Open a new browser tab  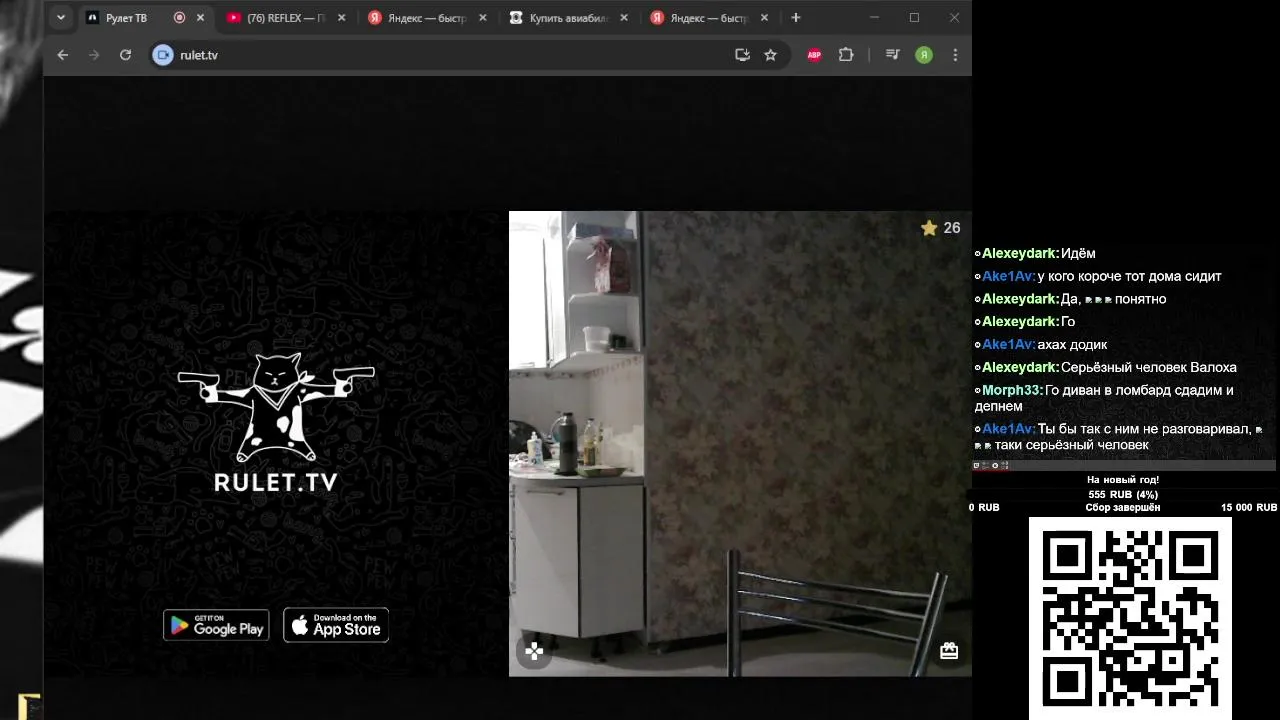pos(796,18)
